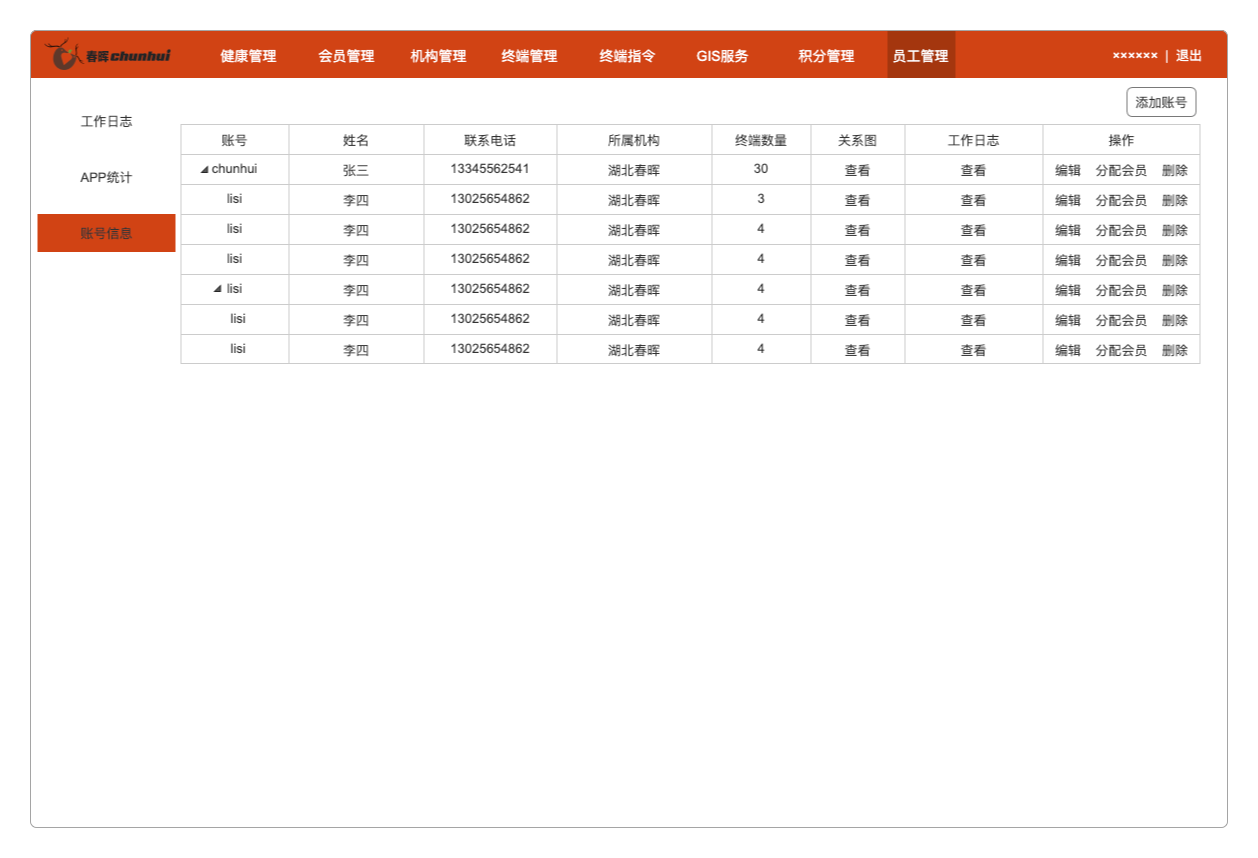The height and width of the screenshot is (858, 1258).
Task: Select GIS服务 in the navigation bar
Action: [722, 56]
